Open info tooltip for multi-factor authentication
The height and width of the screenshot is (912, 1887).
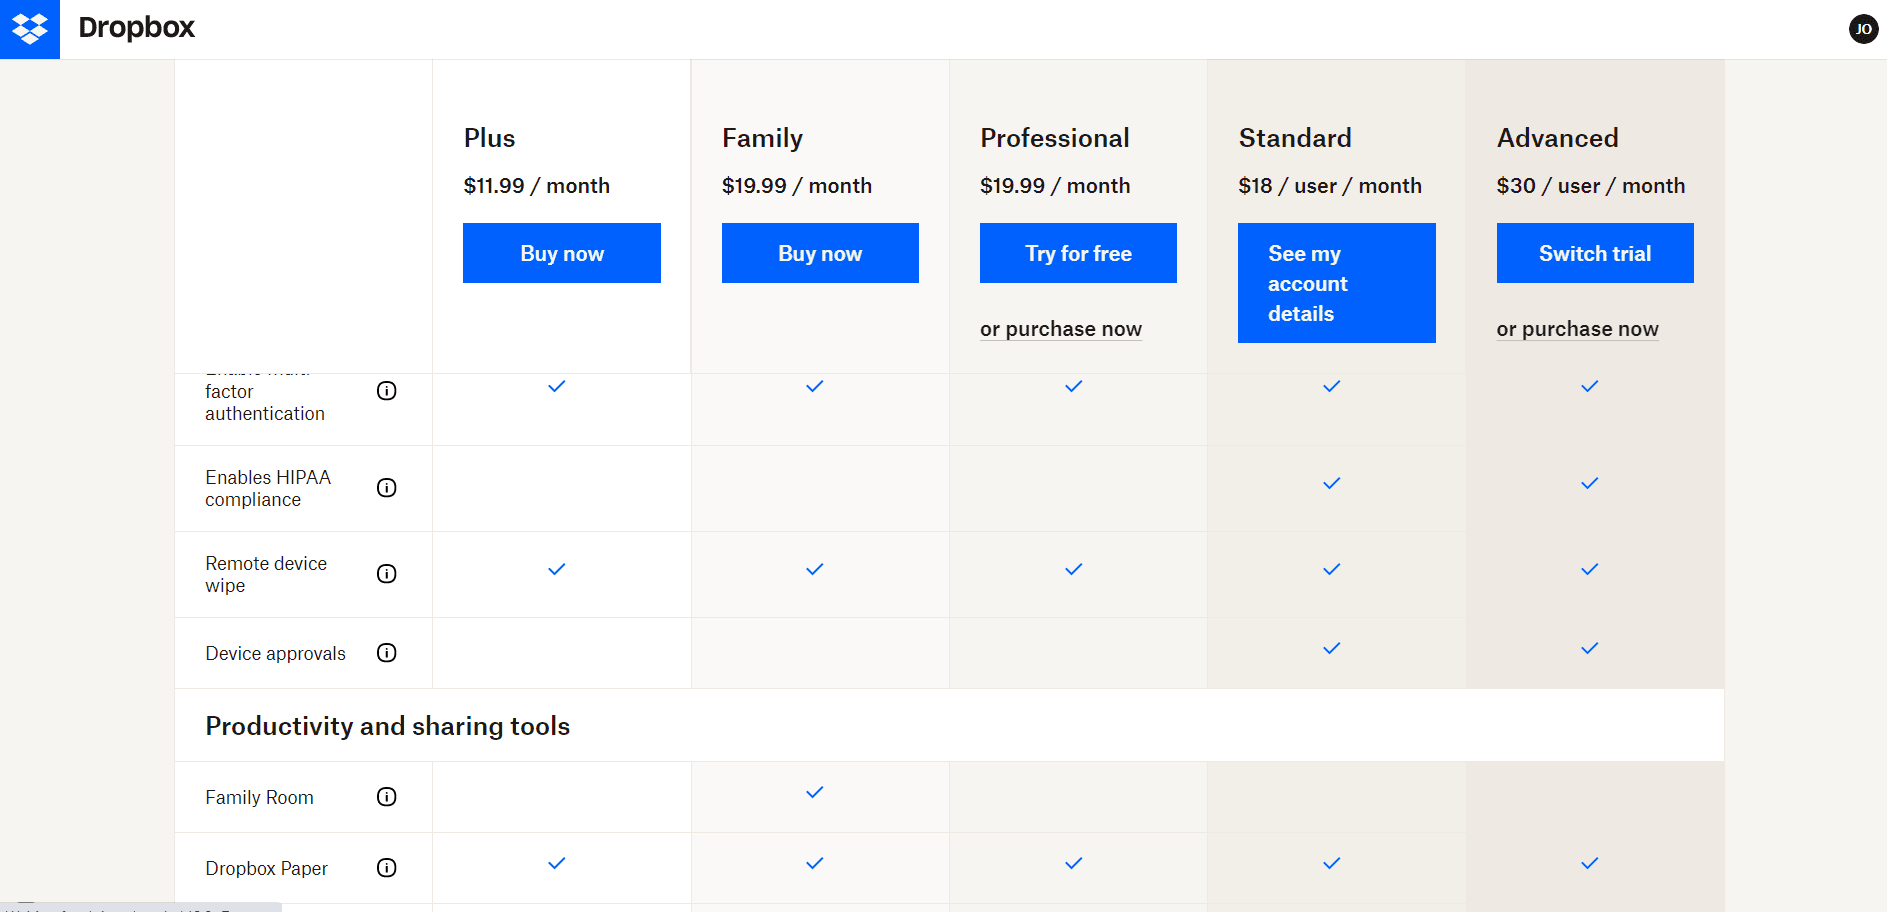click(x=387, y=390)
